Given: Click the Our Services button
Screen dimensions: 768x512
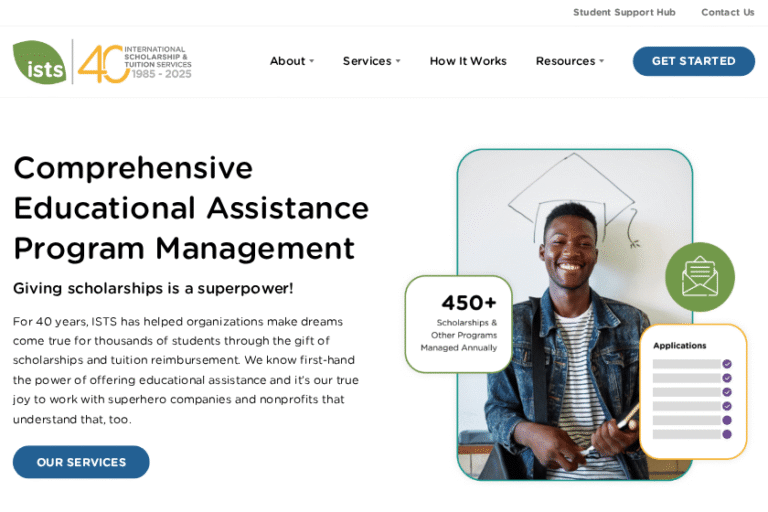Looking at the screenshot, I should point(81,462).
